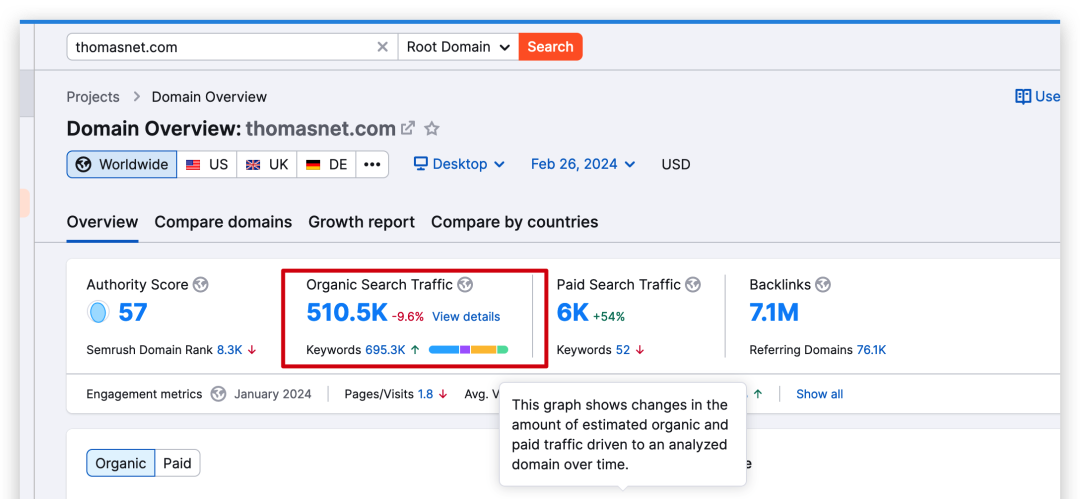1080x499 pixels.
Task: Open the Root Domain dropdown
Action: pos(458,47)
